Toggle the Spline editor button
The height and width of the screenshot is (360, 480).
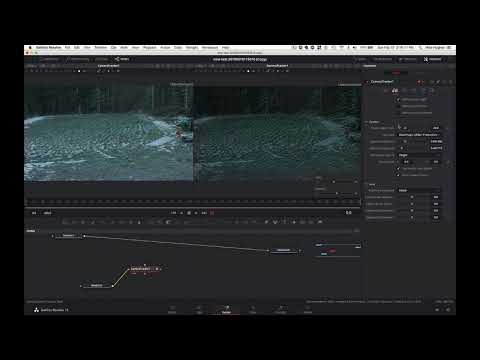[x=360, y=59]
